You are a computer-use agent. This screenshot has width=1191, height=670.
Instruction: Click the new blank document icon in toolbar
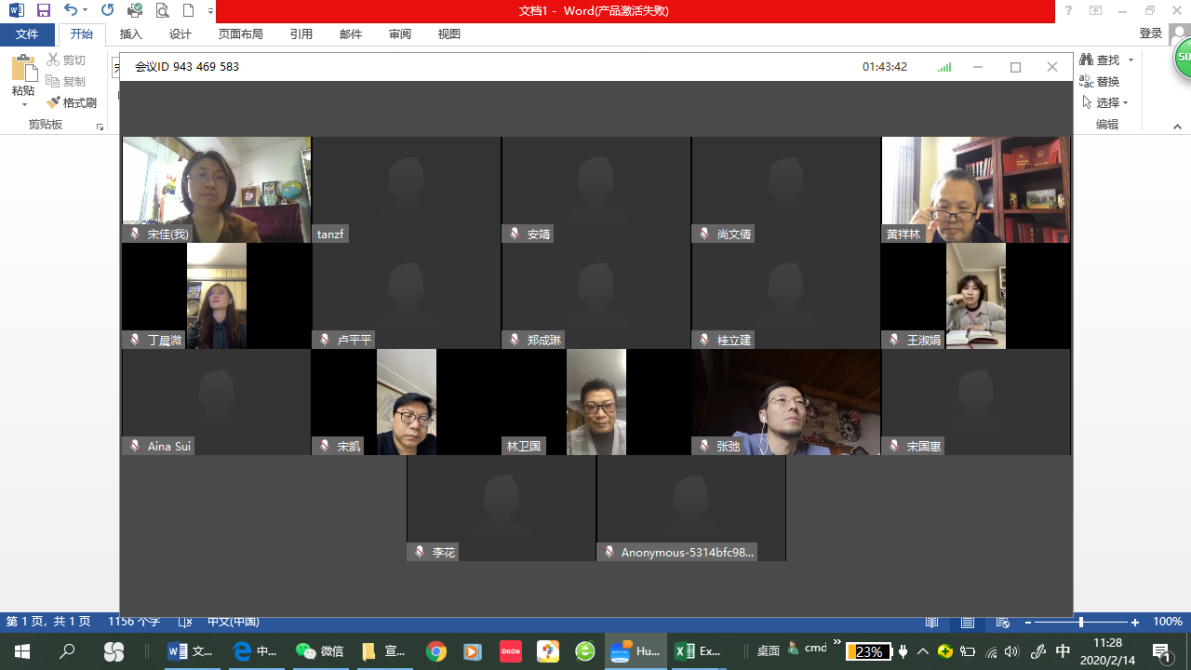pyautogui.click(x=188, y=11)
